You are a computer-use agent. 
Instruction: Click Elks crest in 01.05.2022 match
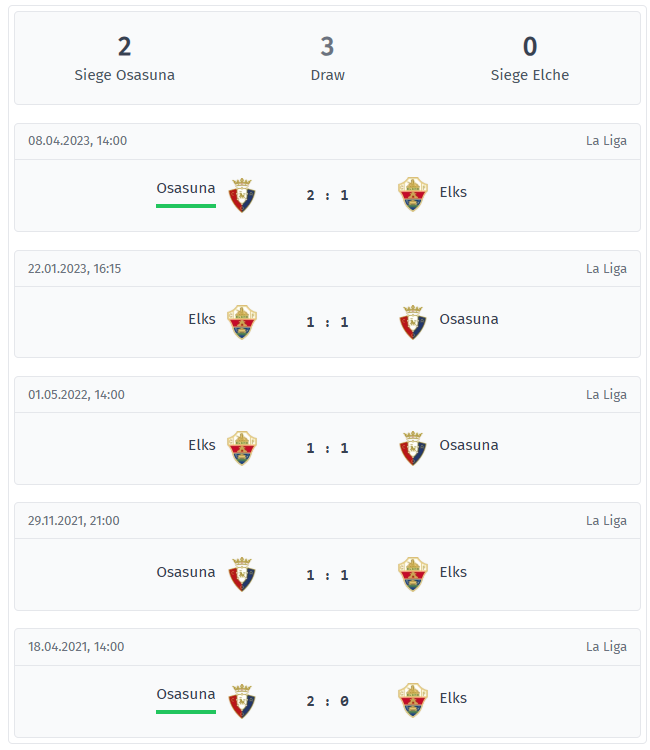pos(242,448)
